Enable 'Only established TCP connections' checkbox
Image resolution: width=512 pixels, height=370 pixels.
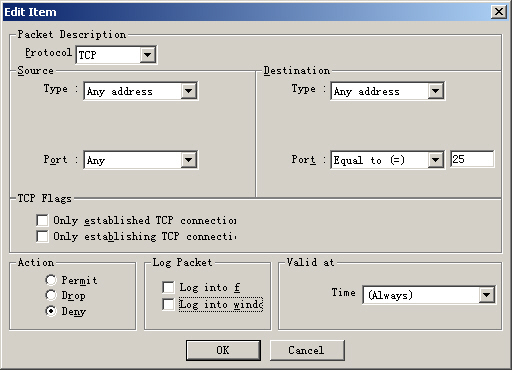pyautogui.click(x=42, y=220)
